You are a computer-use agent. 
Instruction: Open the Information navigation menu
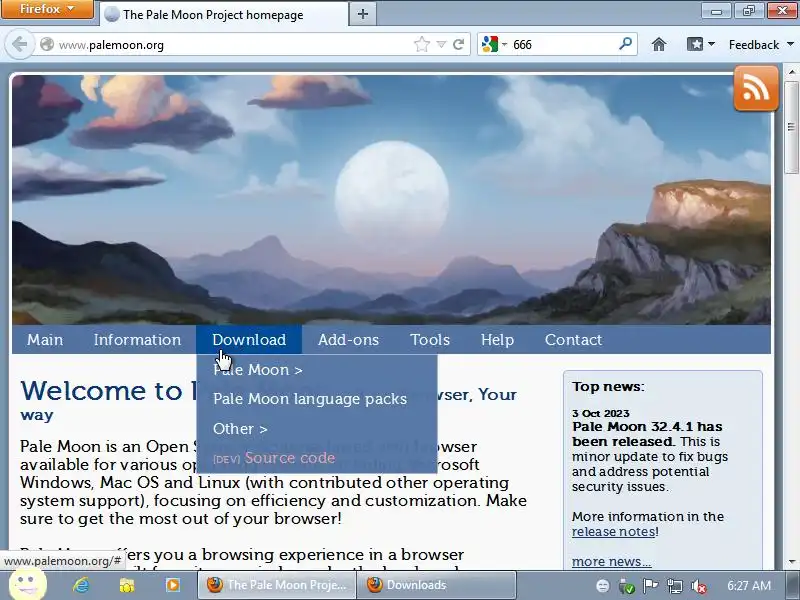(x=137, y=340)
